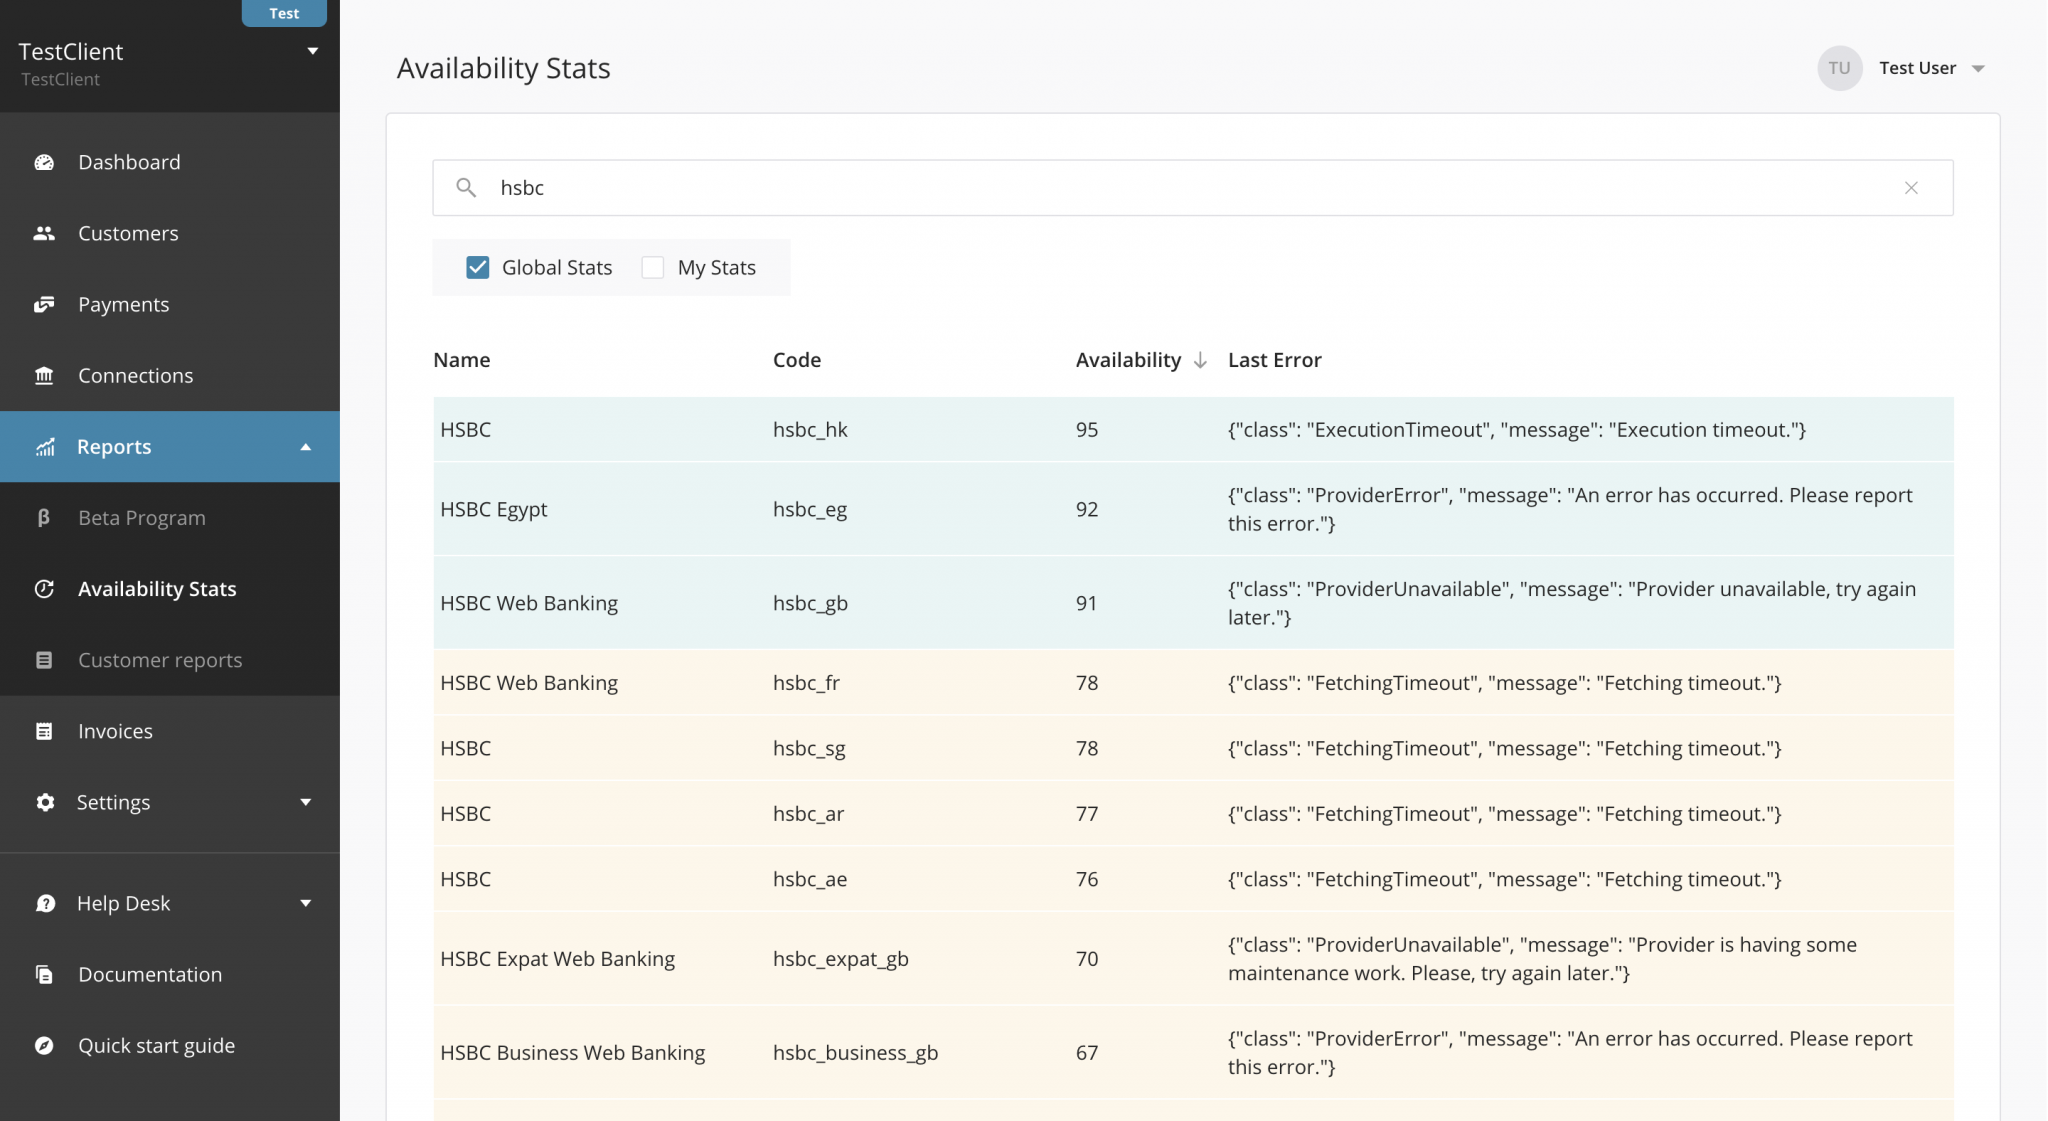Enable the My Stats checkbox
This screenshot has height=1121, width=2048.
(652, 267)
